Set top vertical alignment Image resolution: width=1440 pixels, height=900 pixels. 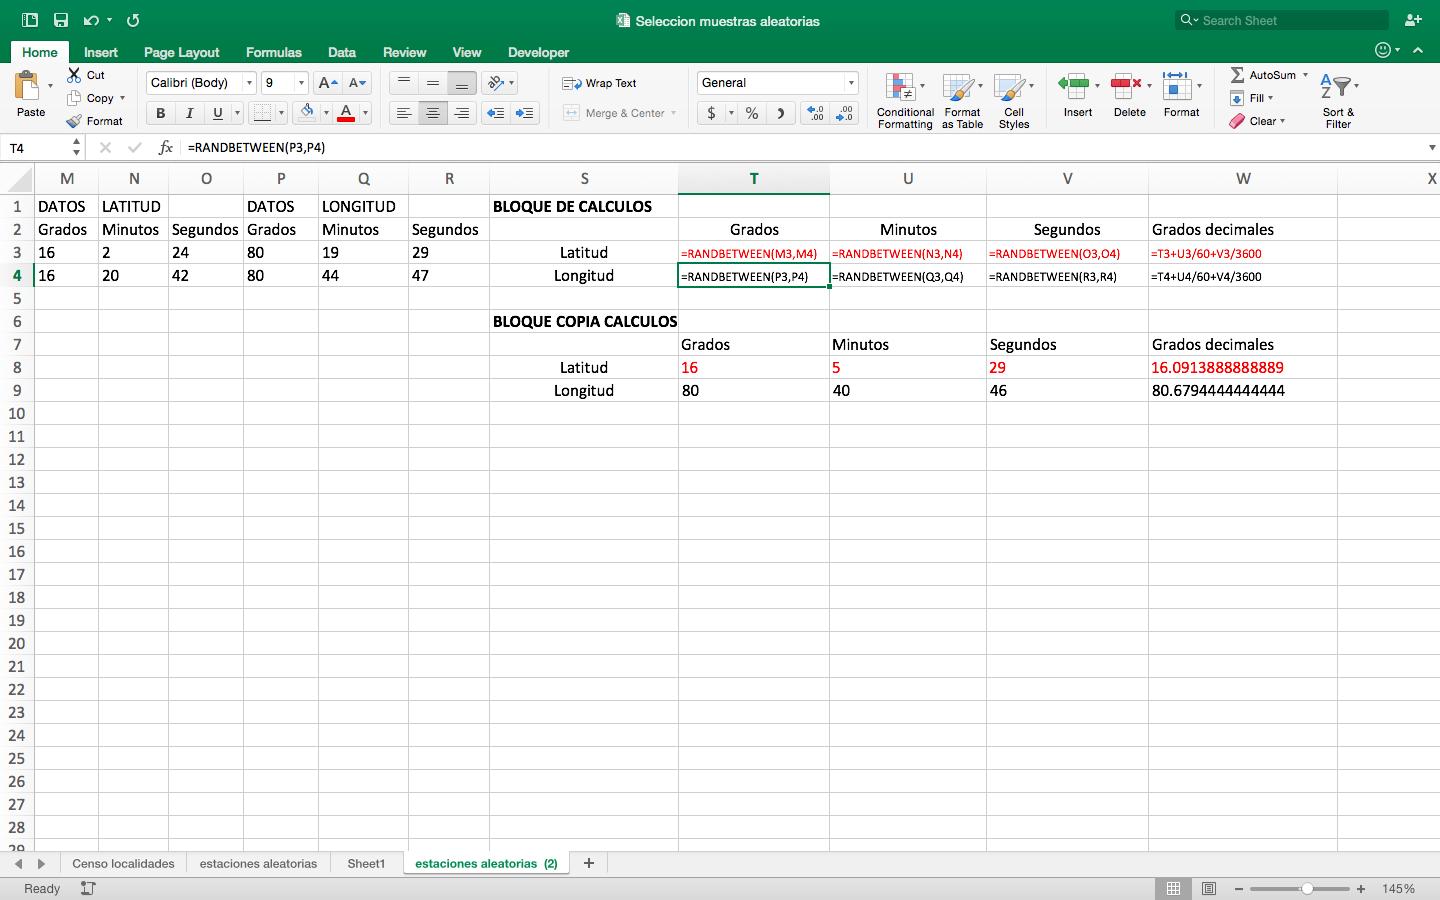[x=403, y=83]
